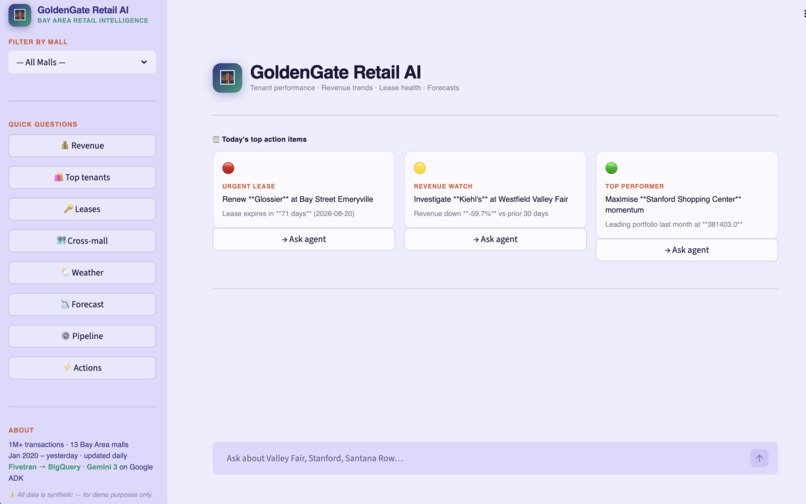The height and width of the screenshot is (504, 806).
Task: Click "Maximise **Stanford Shopping Center** momentum" text
Action: pos(673,205)
